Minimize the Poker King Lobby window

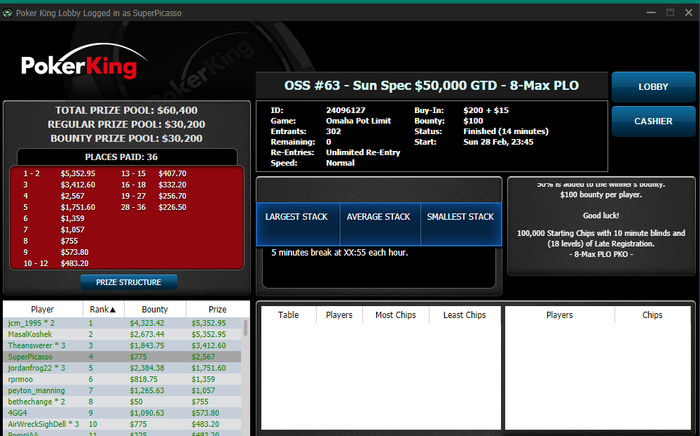tap(651, 13)
